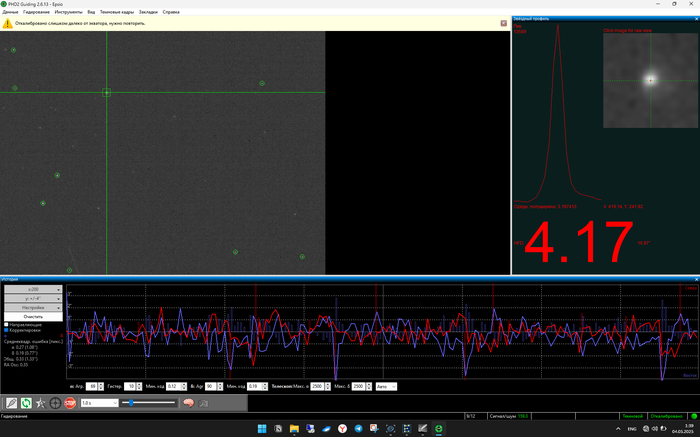The width and height of the screenshot is (700, 437).
Task: Toggle the Направляющие checkbox
Action: point(6,324)
